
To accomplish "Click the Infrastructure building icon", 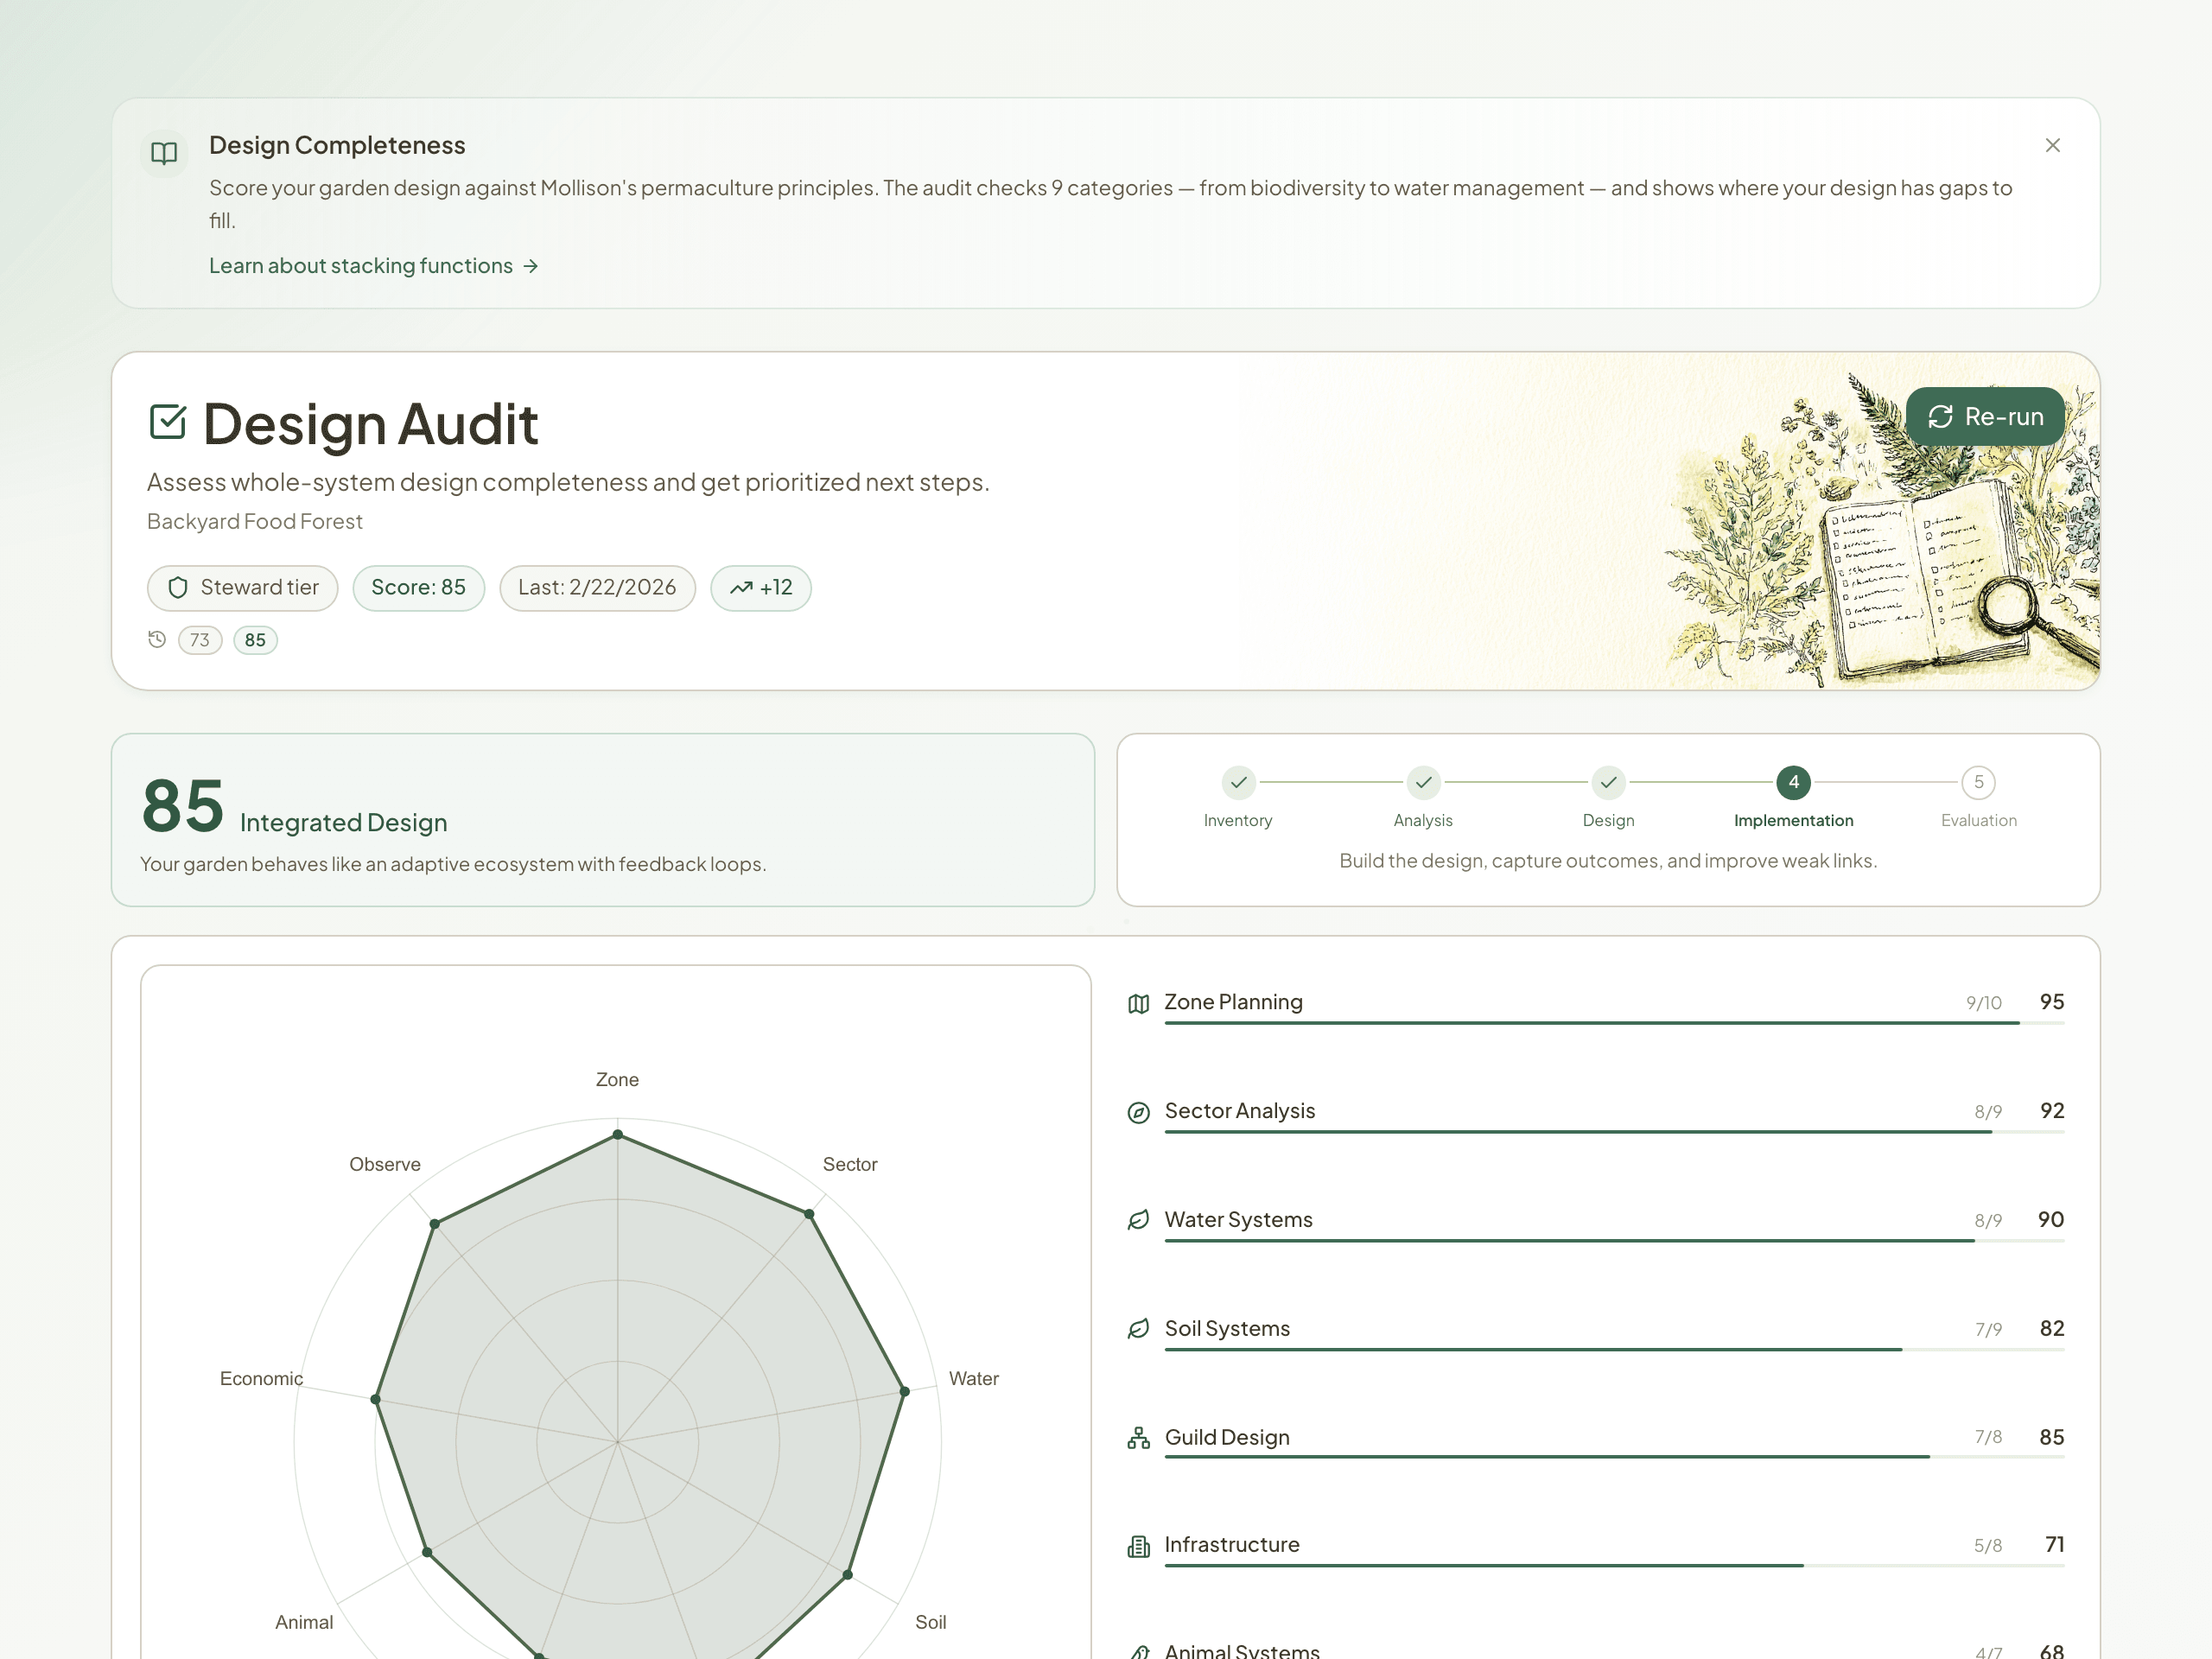I will pos(1138,1547).
